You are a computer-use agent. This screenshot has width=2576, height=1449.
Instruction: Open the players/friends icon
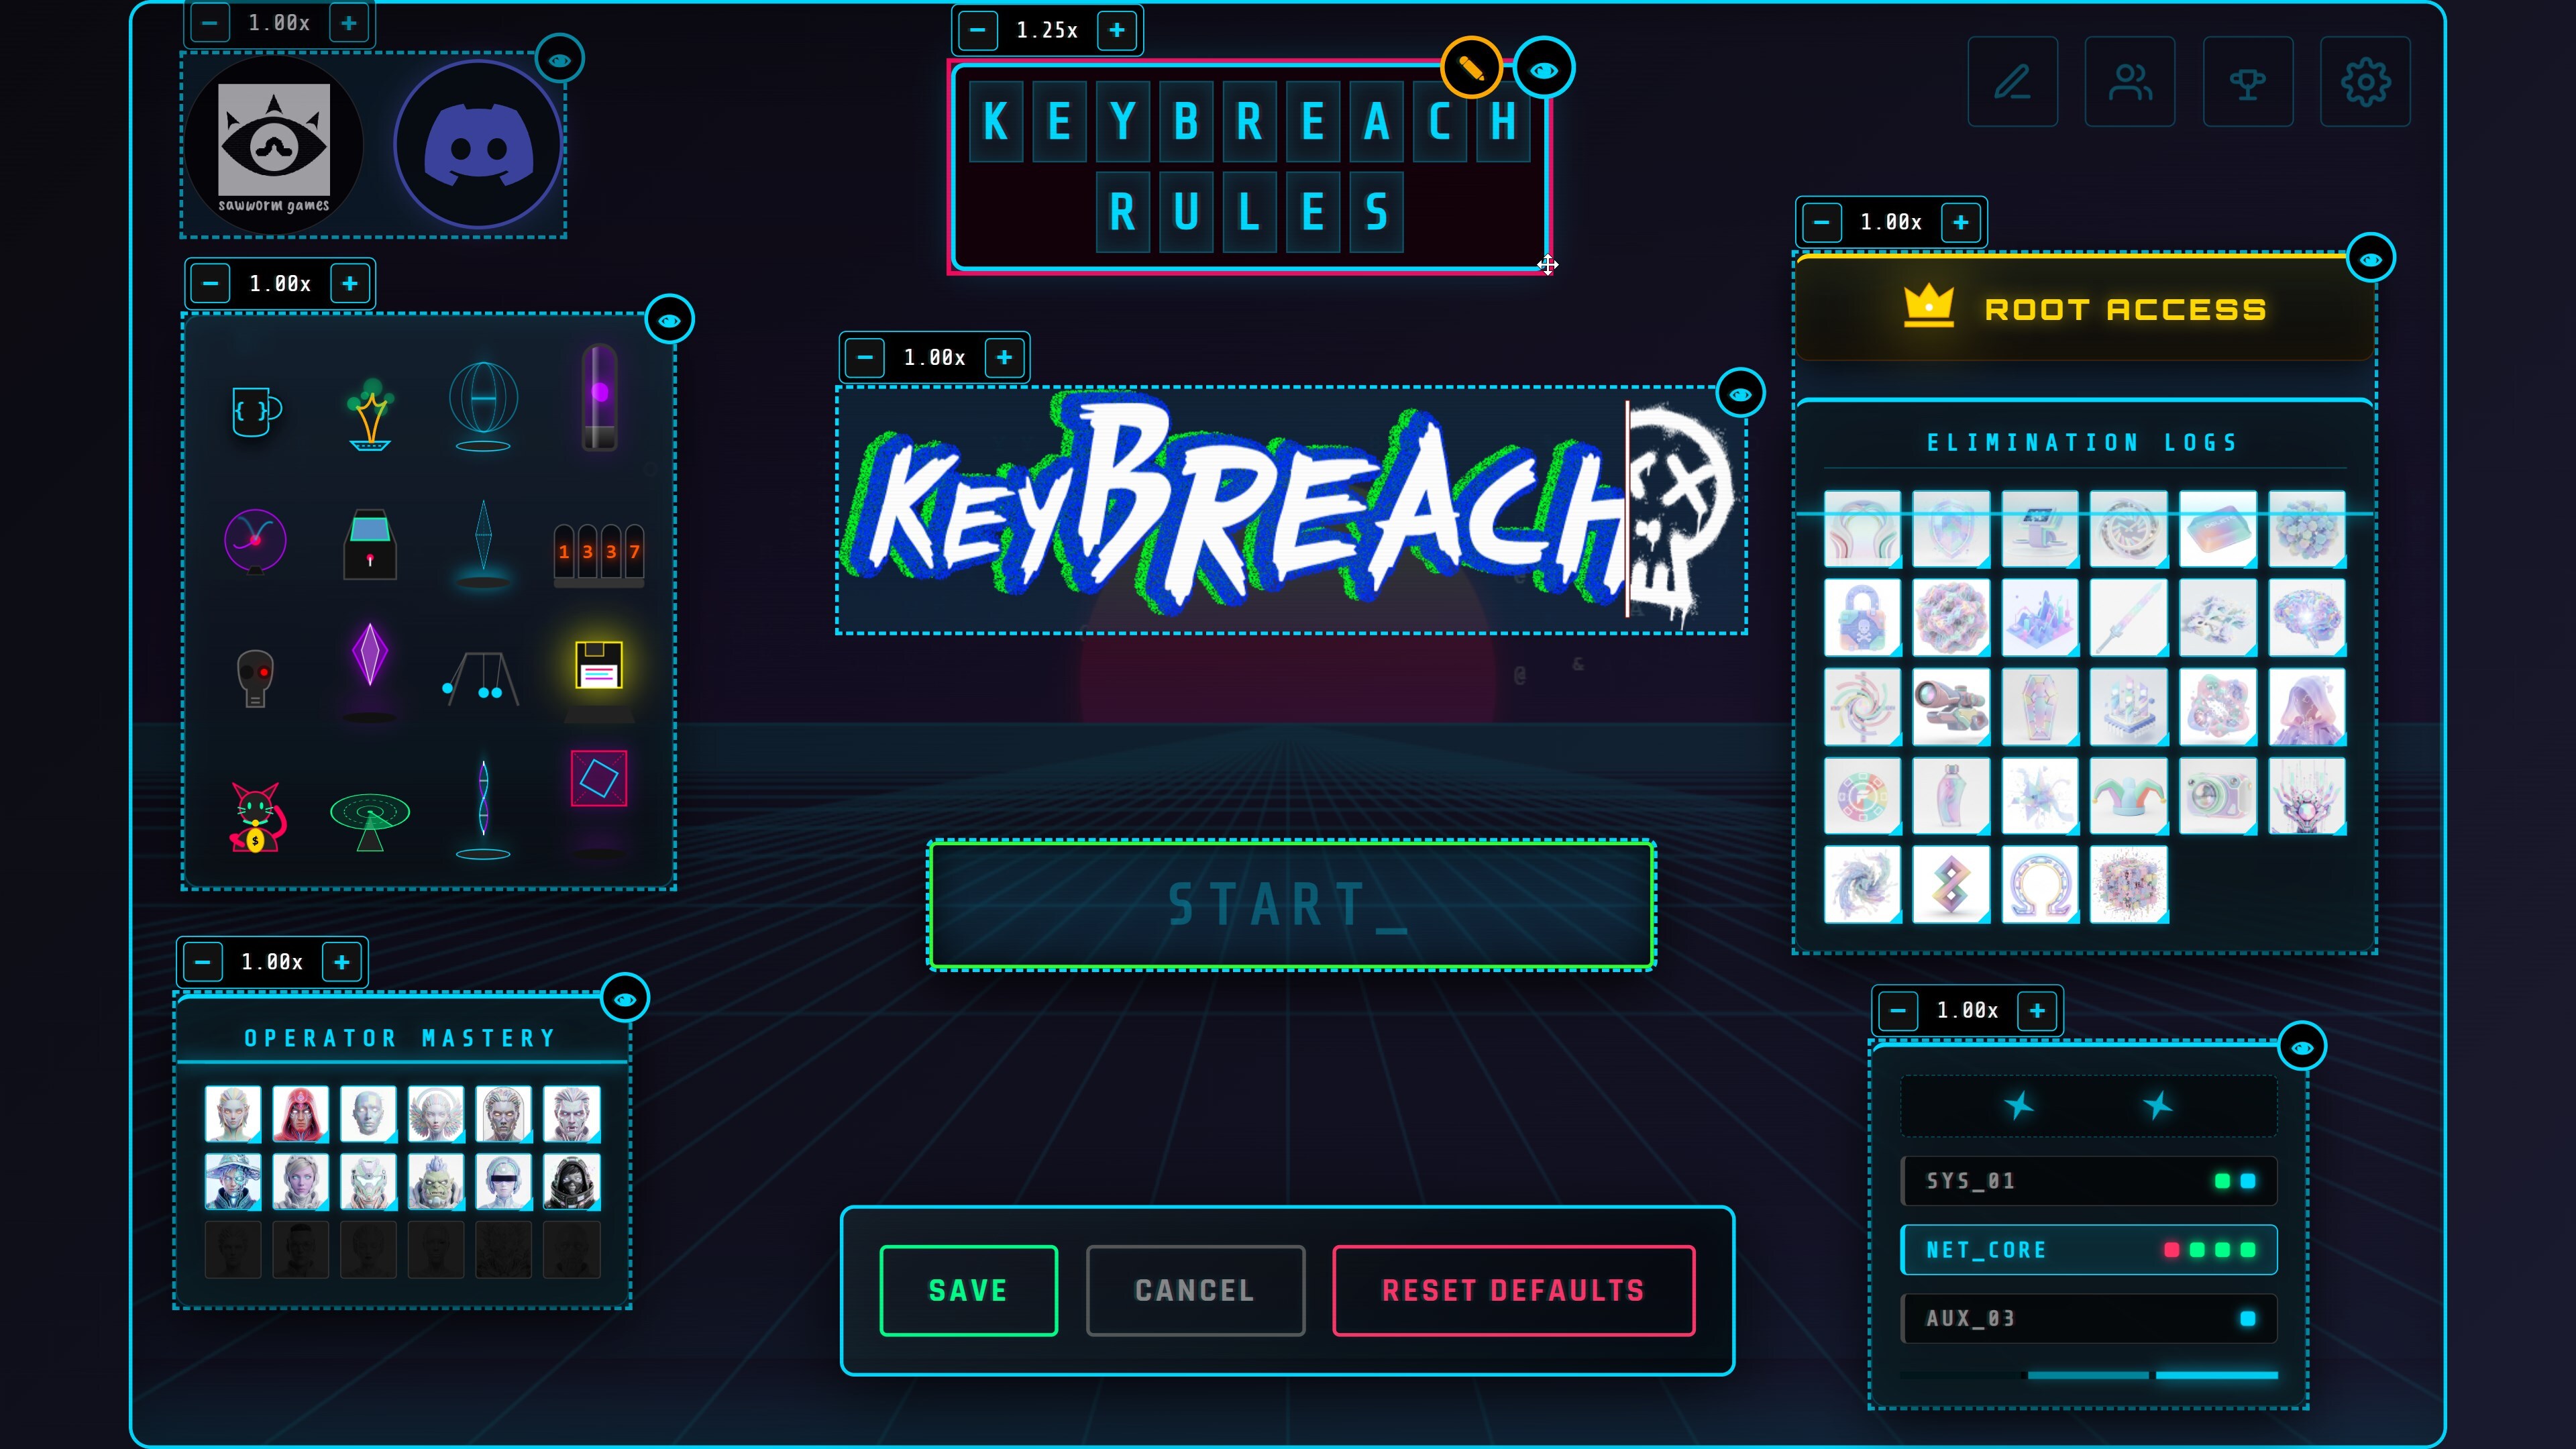[2130, 82]
